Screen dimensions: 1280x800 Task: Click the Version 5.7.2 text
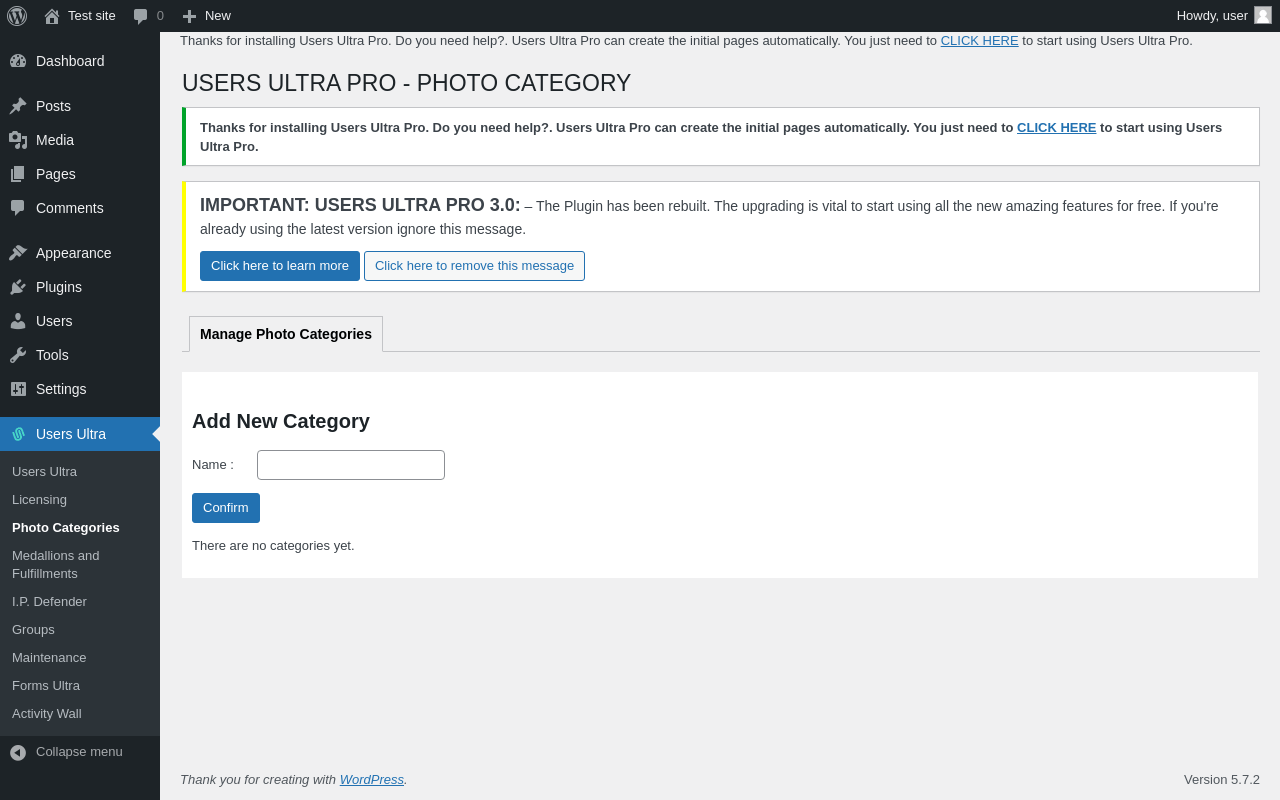[1222, 780]
